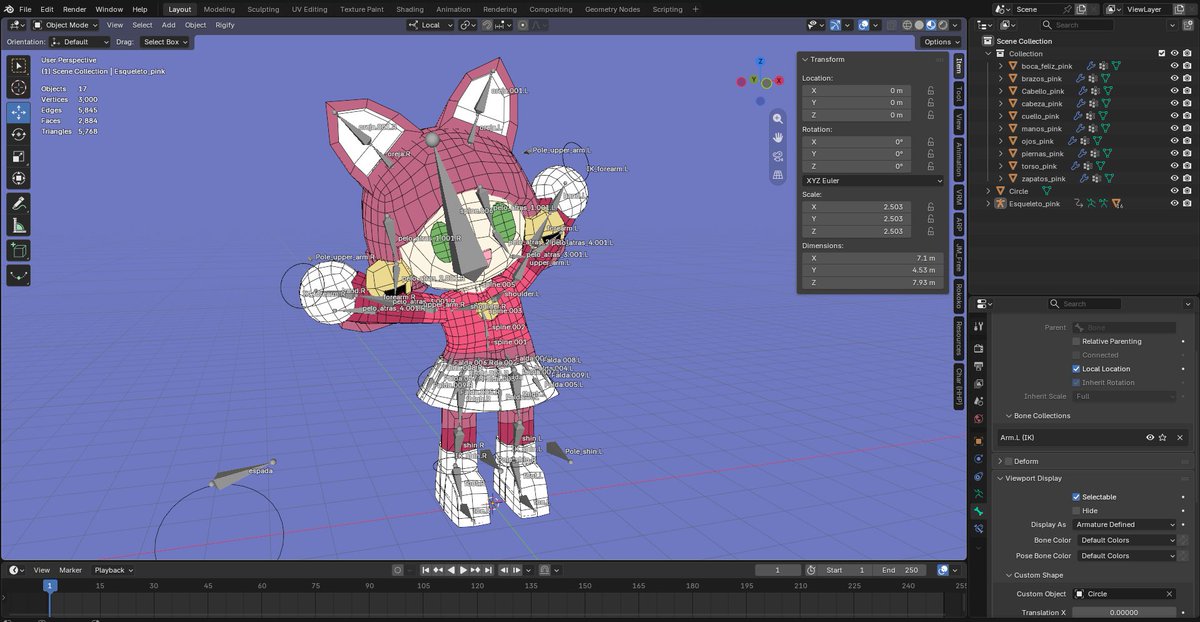
Task: Collapse the Viewport Display panel
Action: (1001, 478)
